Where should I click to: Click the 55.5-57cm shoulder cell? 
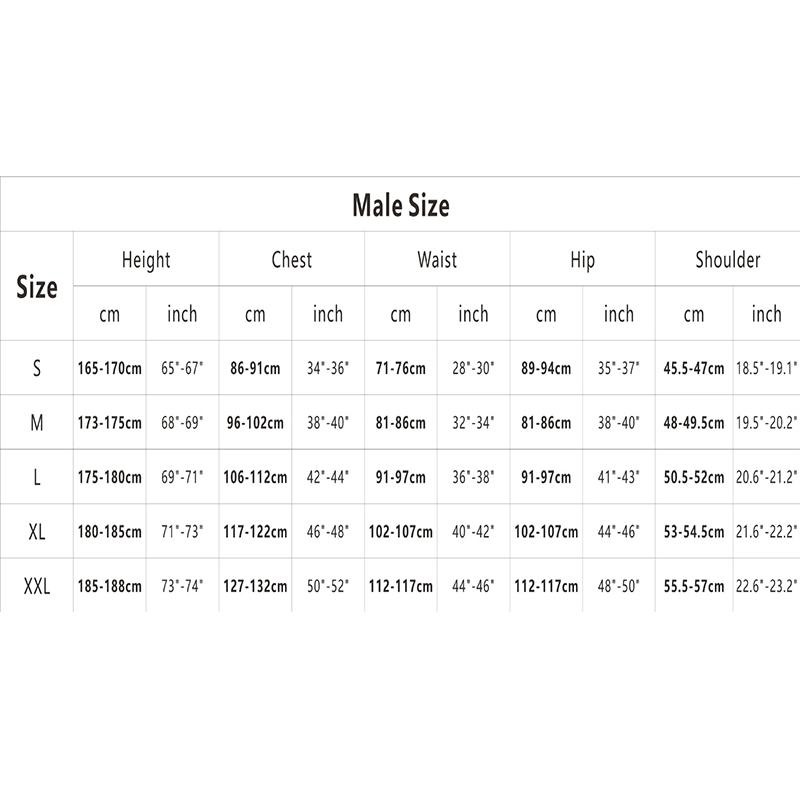click(x=694, y=586)
